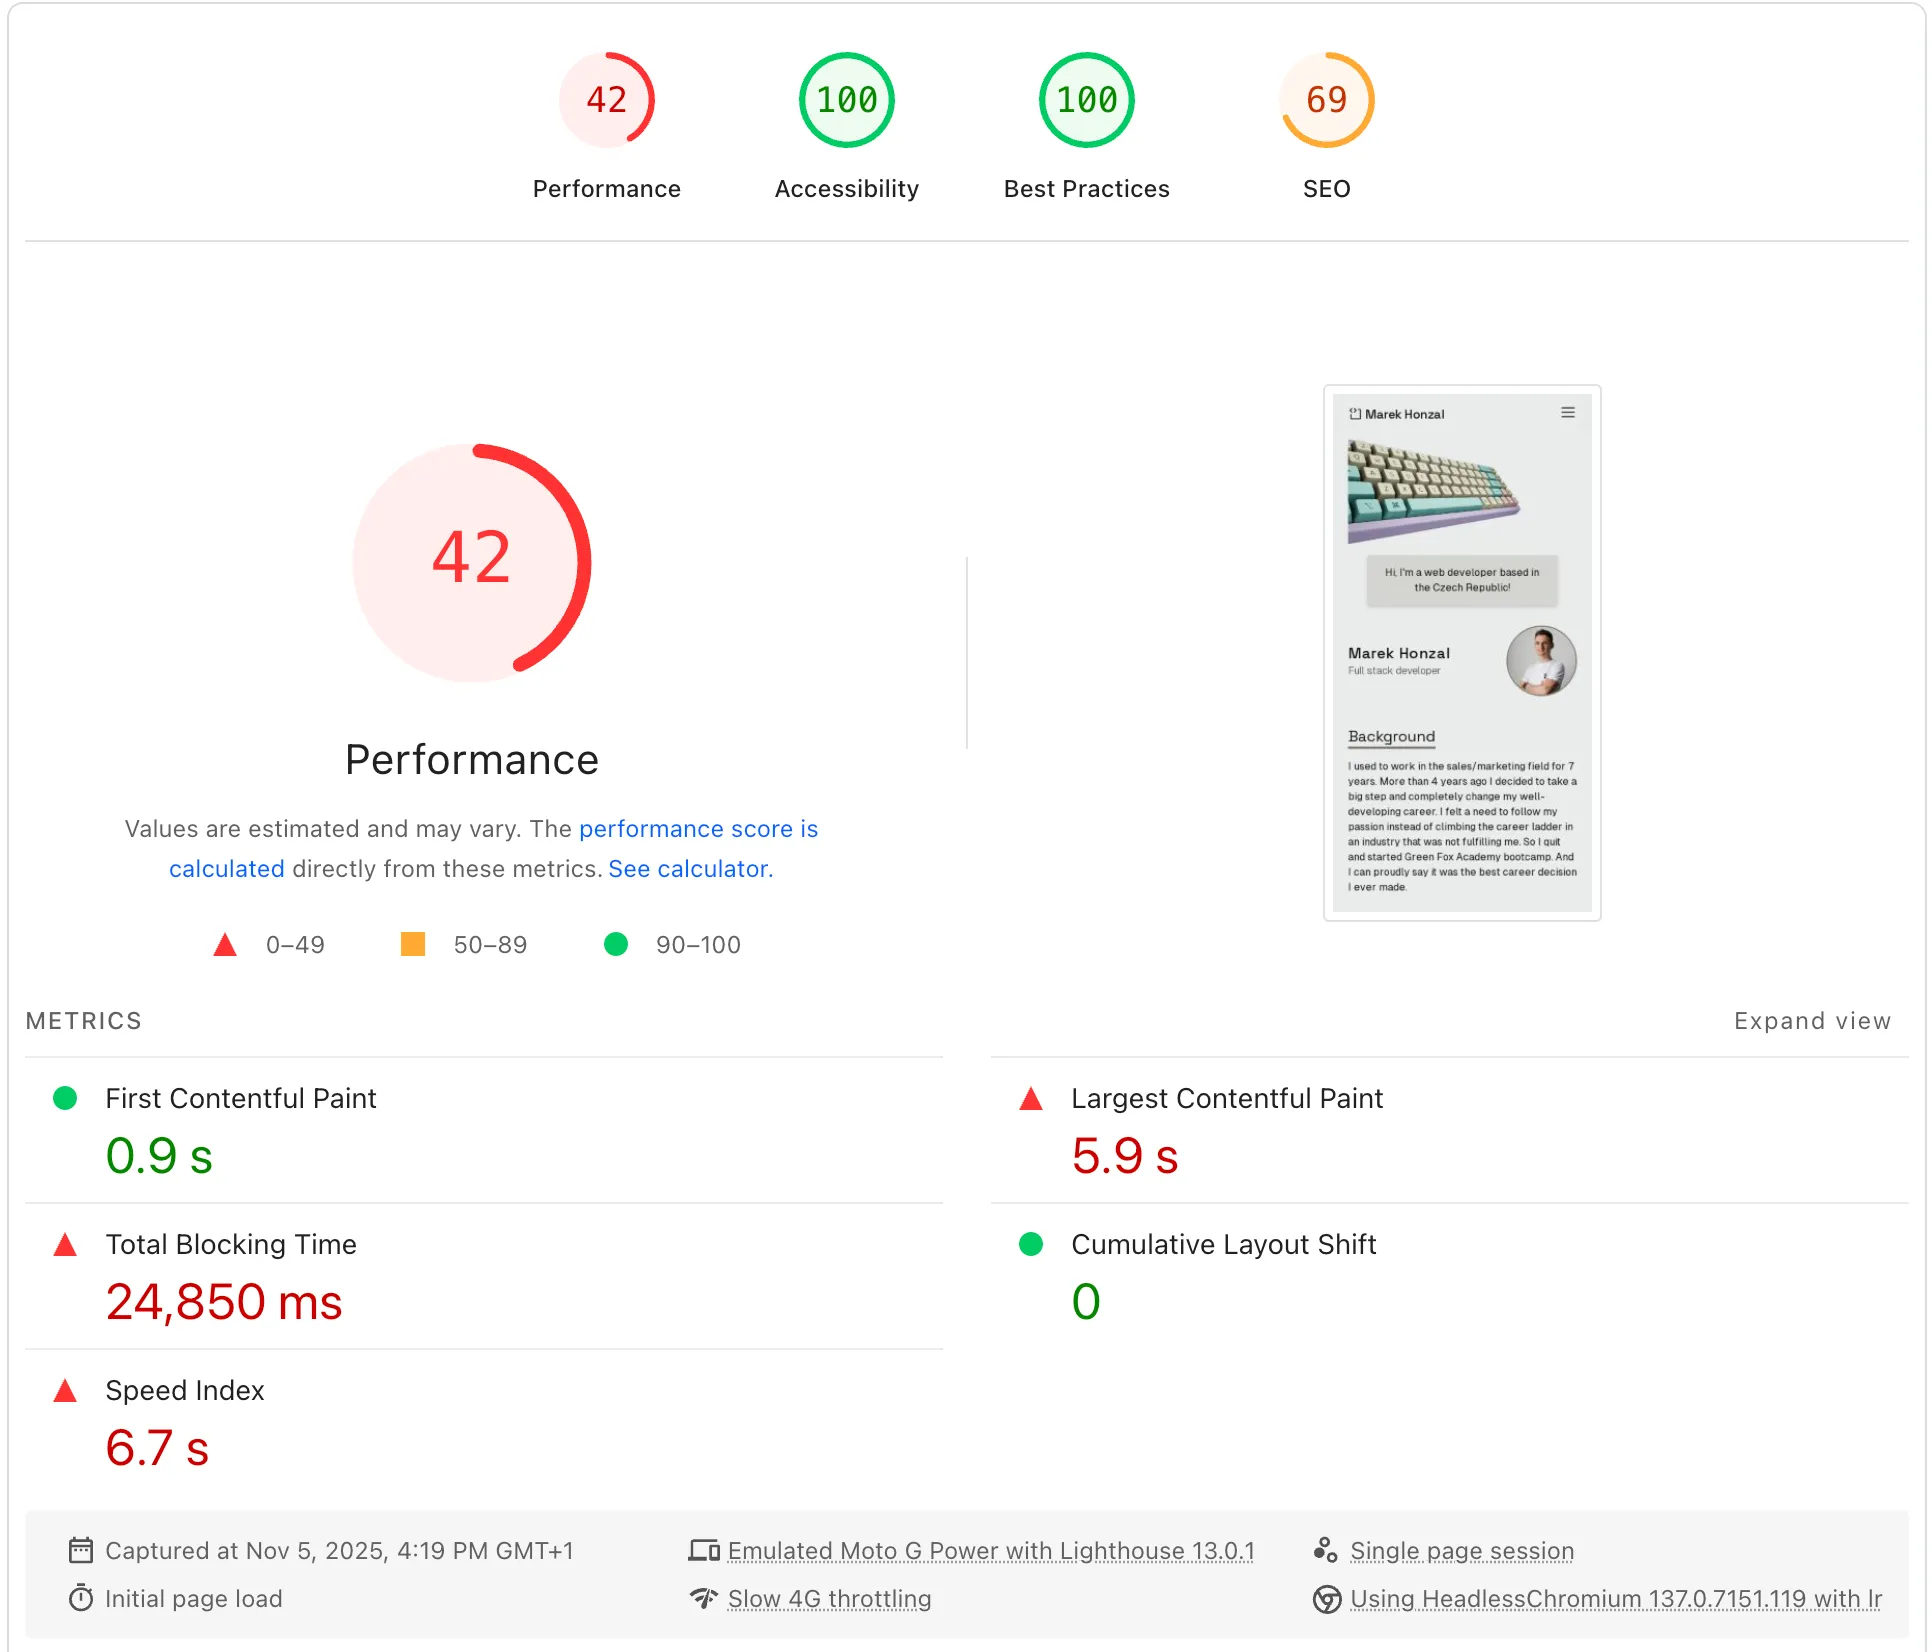This screenshot has height=1652, width=1932.
Task: Open the See calculator link
Action: [x=688, y=868]
